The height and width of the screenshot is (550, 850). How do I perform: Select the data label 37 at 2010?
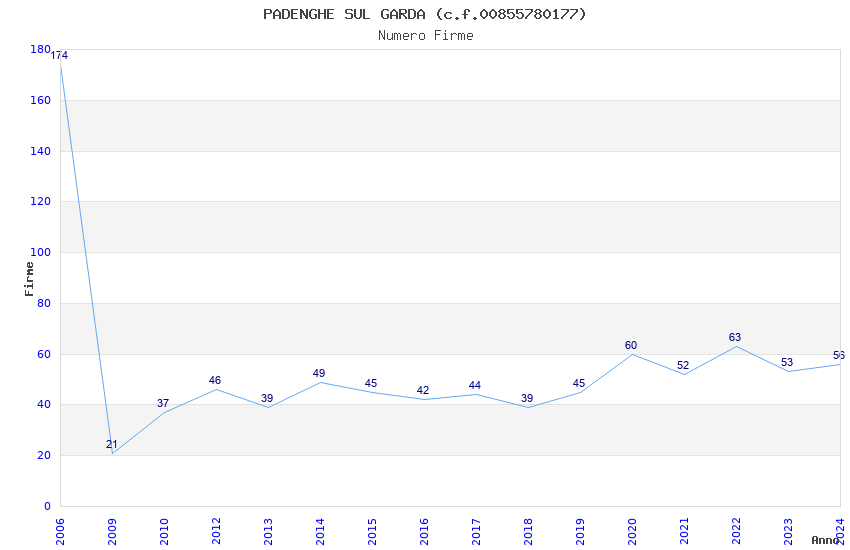(163, 403)
